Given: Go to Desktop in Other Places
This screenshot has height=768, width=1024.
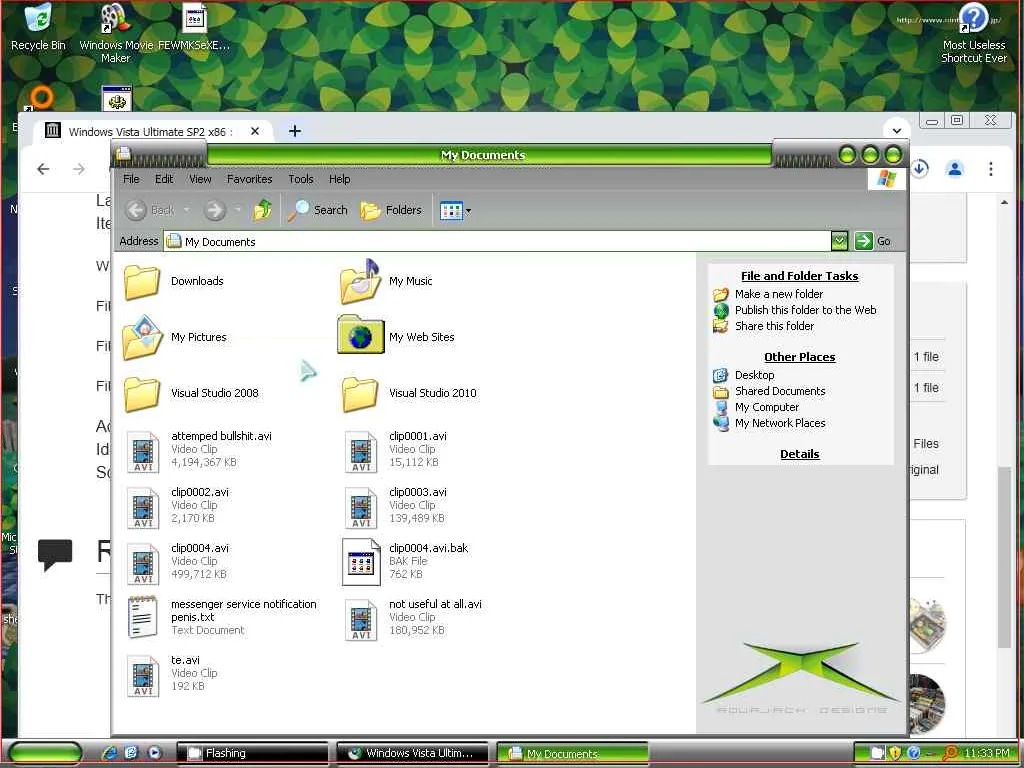Looking at the screenshot, I should pyautogui.click(x=754, y=376).
